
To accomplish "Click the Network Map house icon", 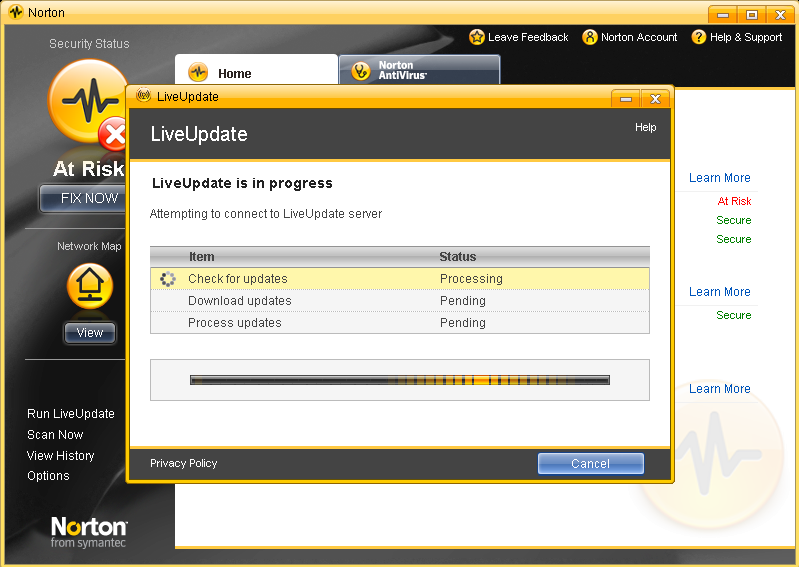I will tap(90, 286).
